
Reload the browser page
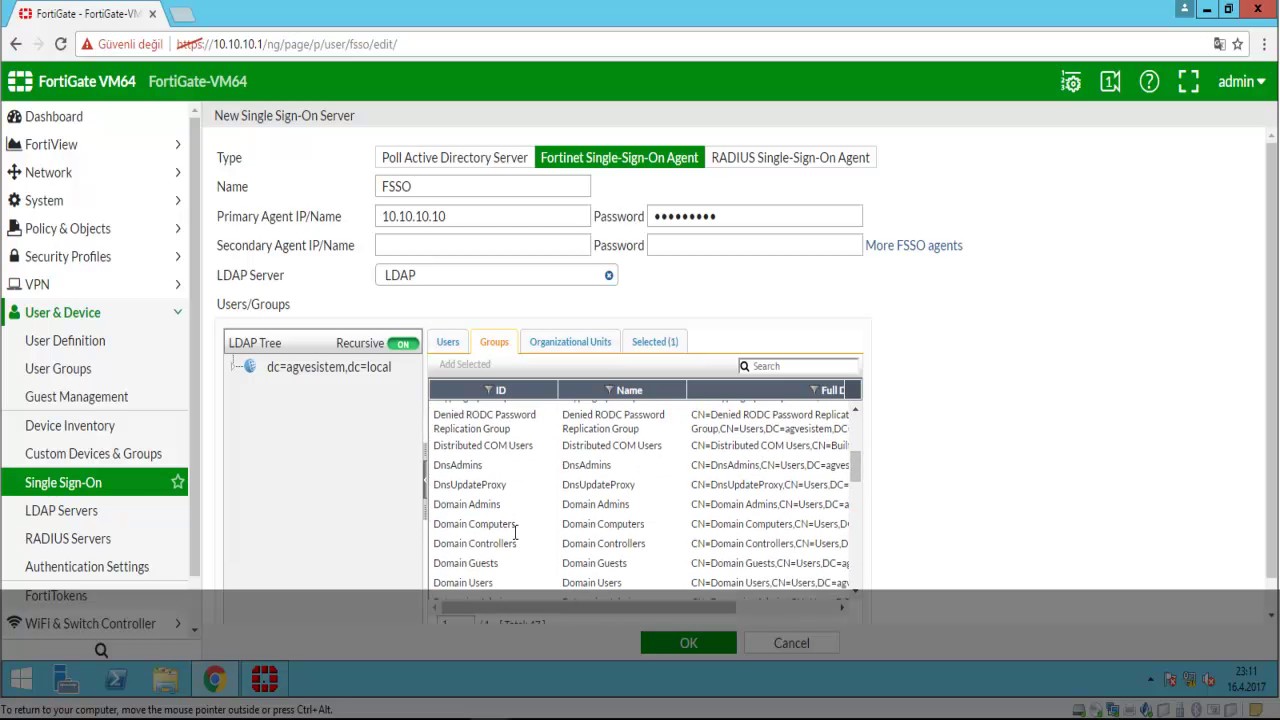pyautogui.click(x=60, y=44)
